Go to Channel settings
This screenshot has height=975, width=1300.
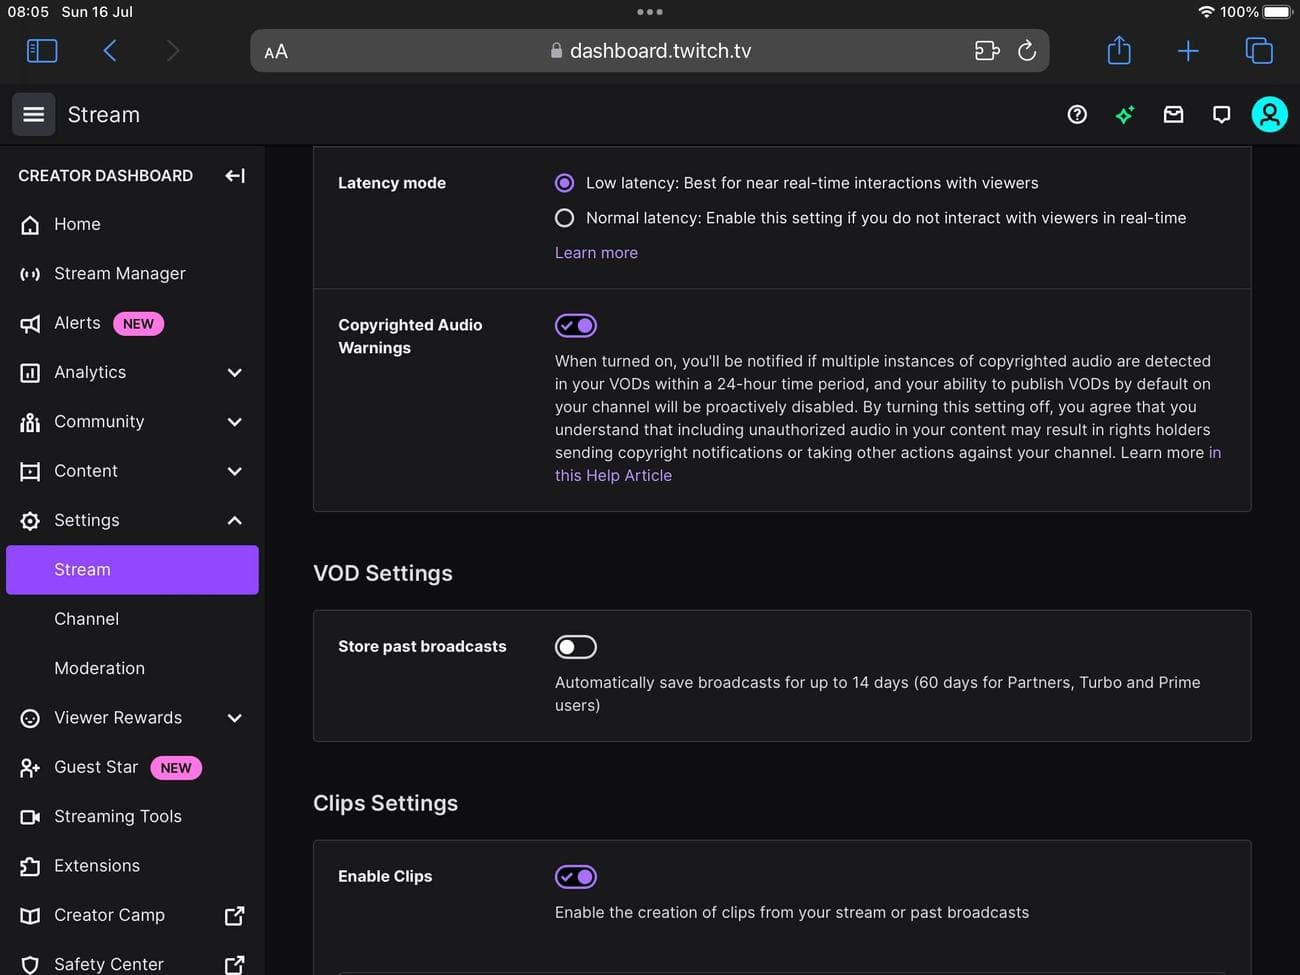point(86,619)
